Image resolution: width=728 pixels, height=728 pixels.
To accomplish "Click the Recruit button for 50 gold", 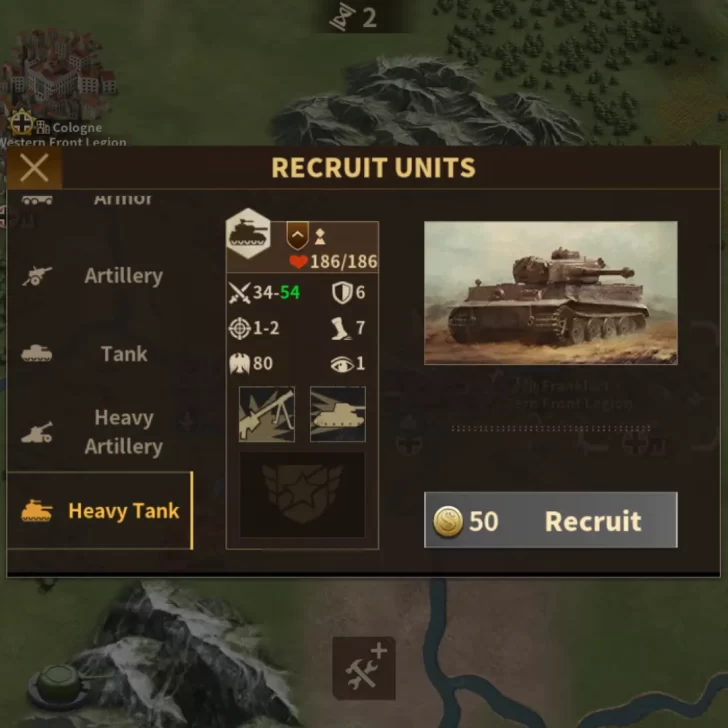I will 551,520.
